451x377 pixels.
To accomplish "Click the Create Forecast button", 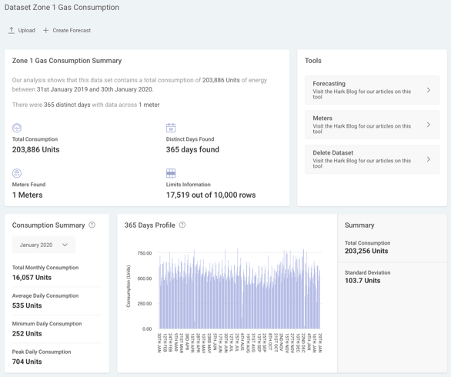I will point(67,30).
